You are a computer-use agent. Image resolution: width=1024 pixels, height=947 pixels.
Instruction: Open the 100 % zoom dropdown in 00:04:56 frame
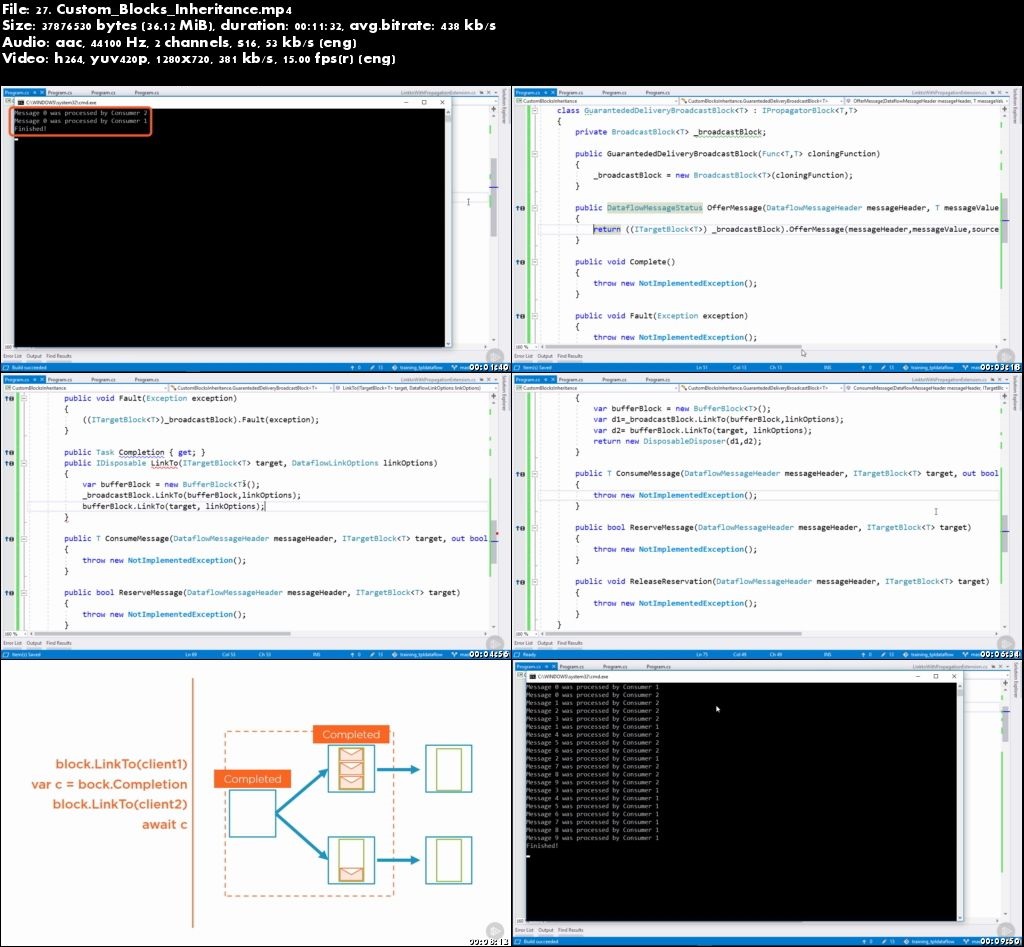(14, 634)
